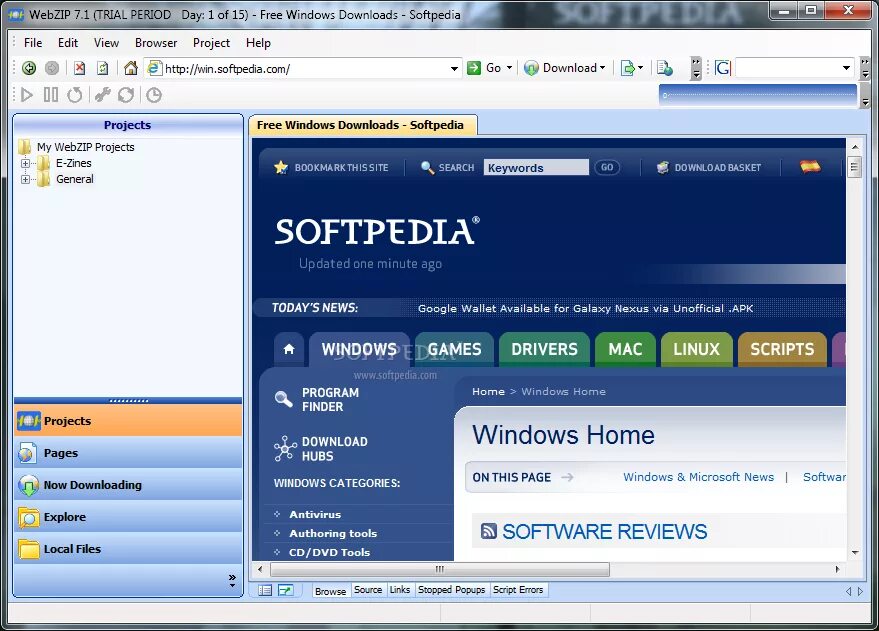Pause the download with the Pause icon
Viewport: 879px width, 631px height.
click(50, 95)
